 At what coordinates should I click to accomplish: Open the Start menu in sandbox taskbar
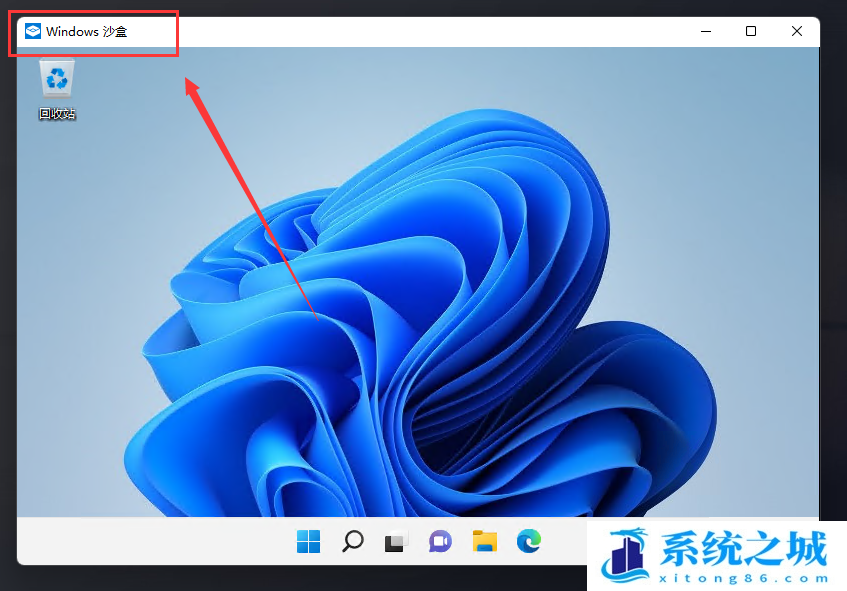[x=308, y=541]
